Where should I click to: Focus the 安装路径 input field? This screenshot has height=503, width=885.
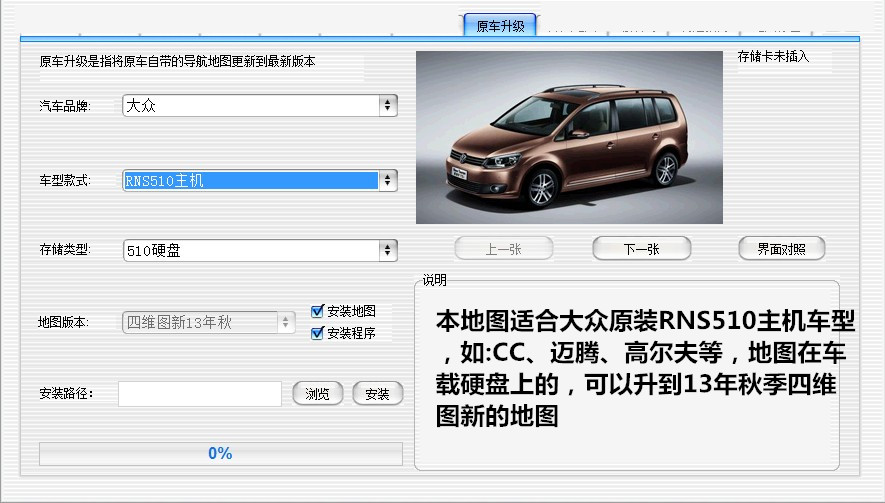(200, 393)
